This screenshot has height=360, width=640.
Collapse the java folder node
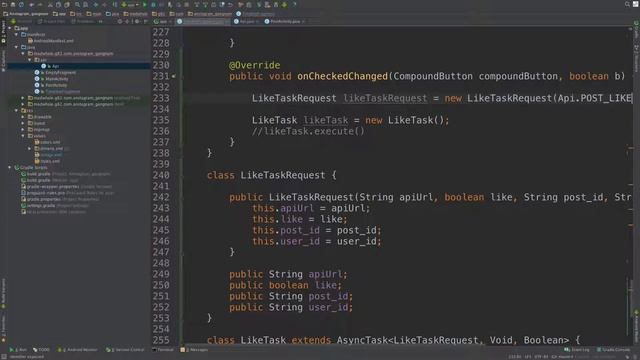(x=16, y=47)
